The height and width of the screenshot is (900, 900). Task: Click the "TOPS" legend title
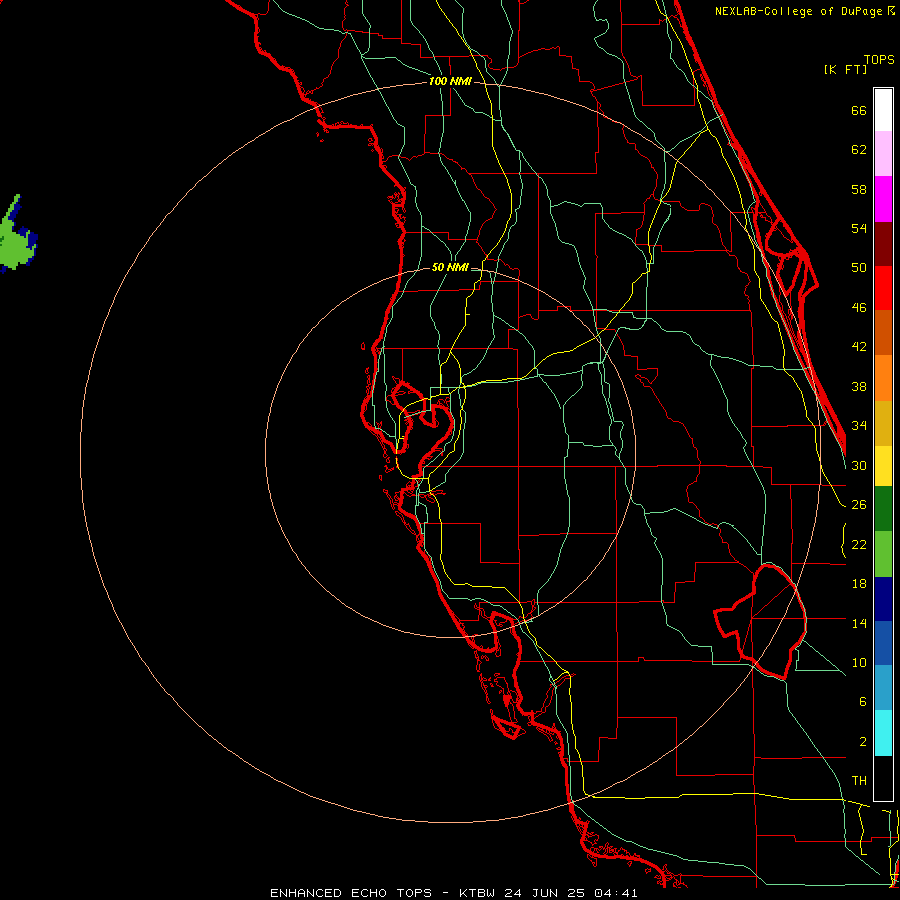coord(879,59)
